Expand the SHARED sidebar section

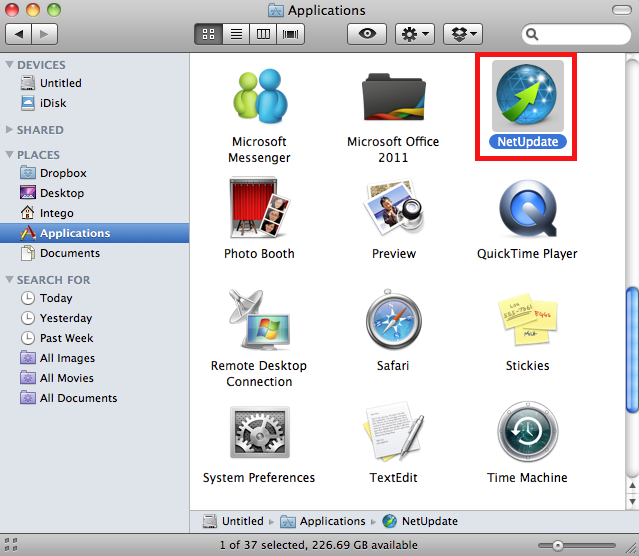click(9, 130)
